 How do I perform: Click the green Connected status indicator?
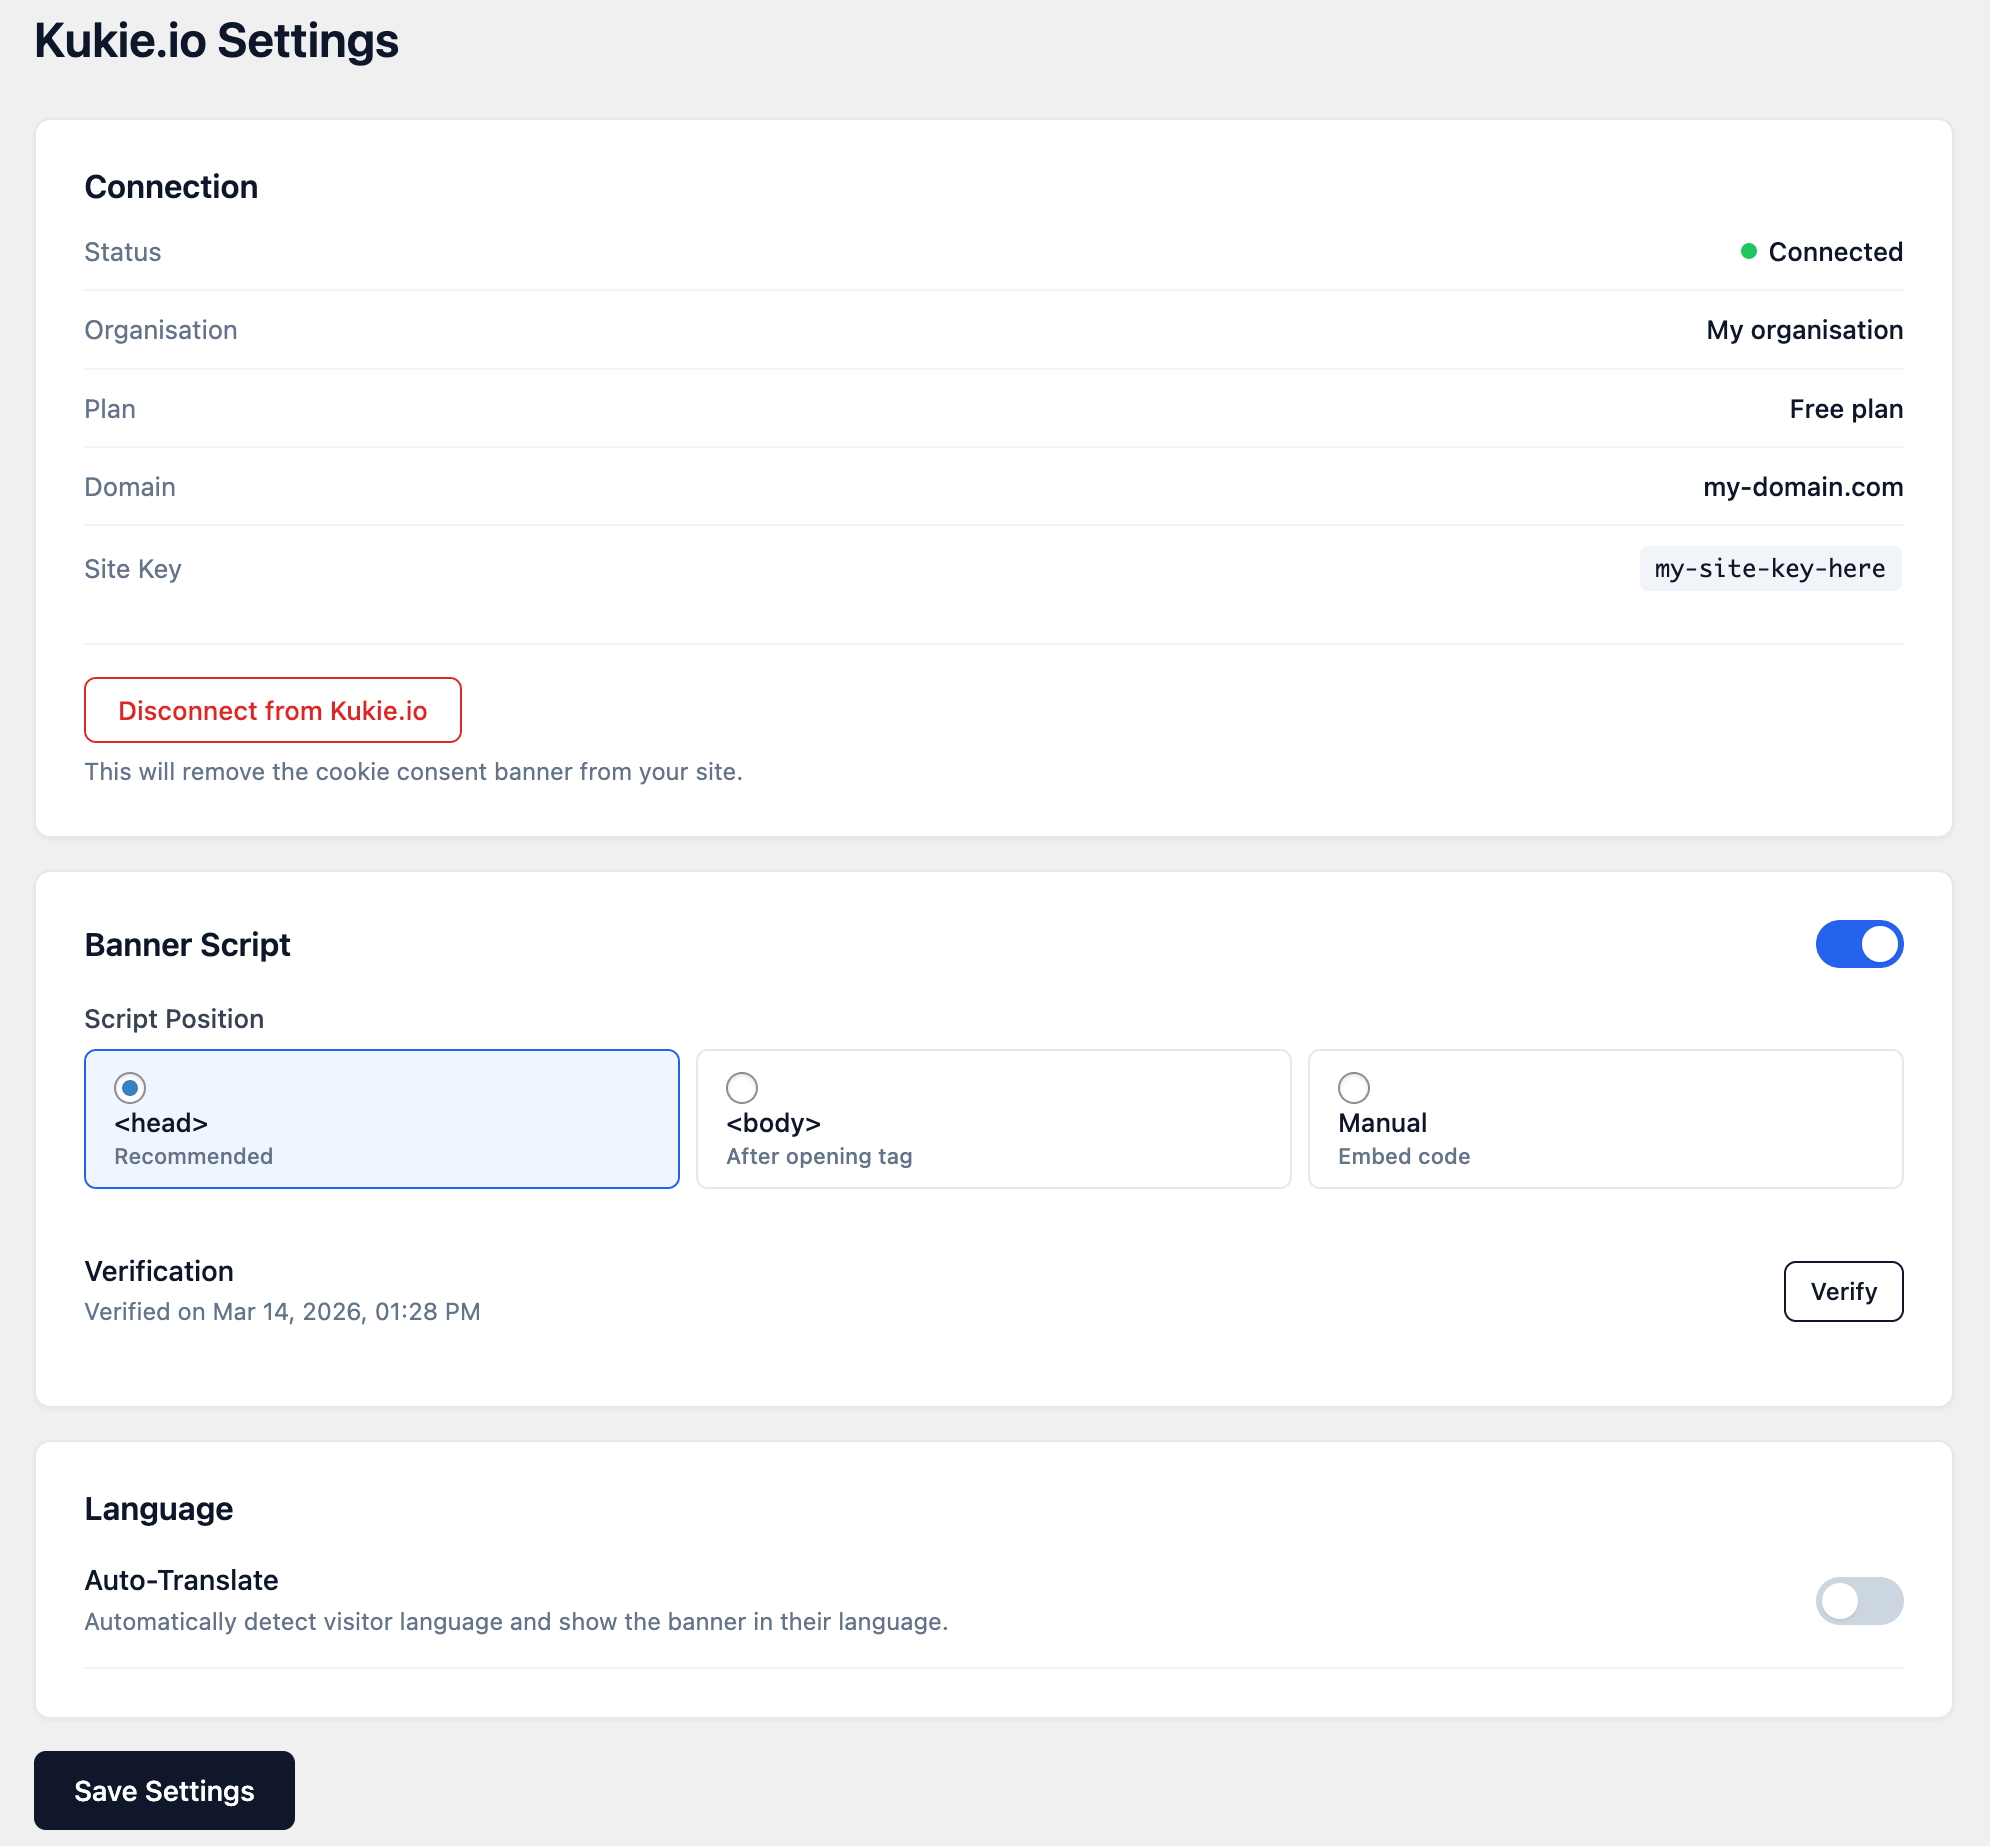tap(1822, 252)
